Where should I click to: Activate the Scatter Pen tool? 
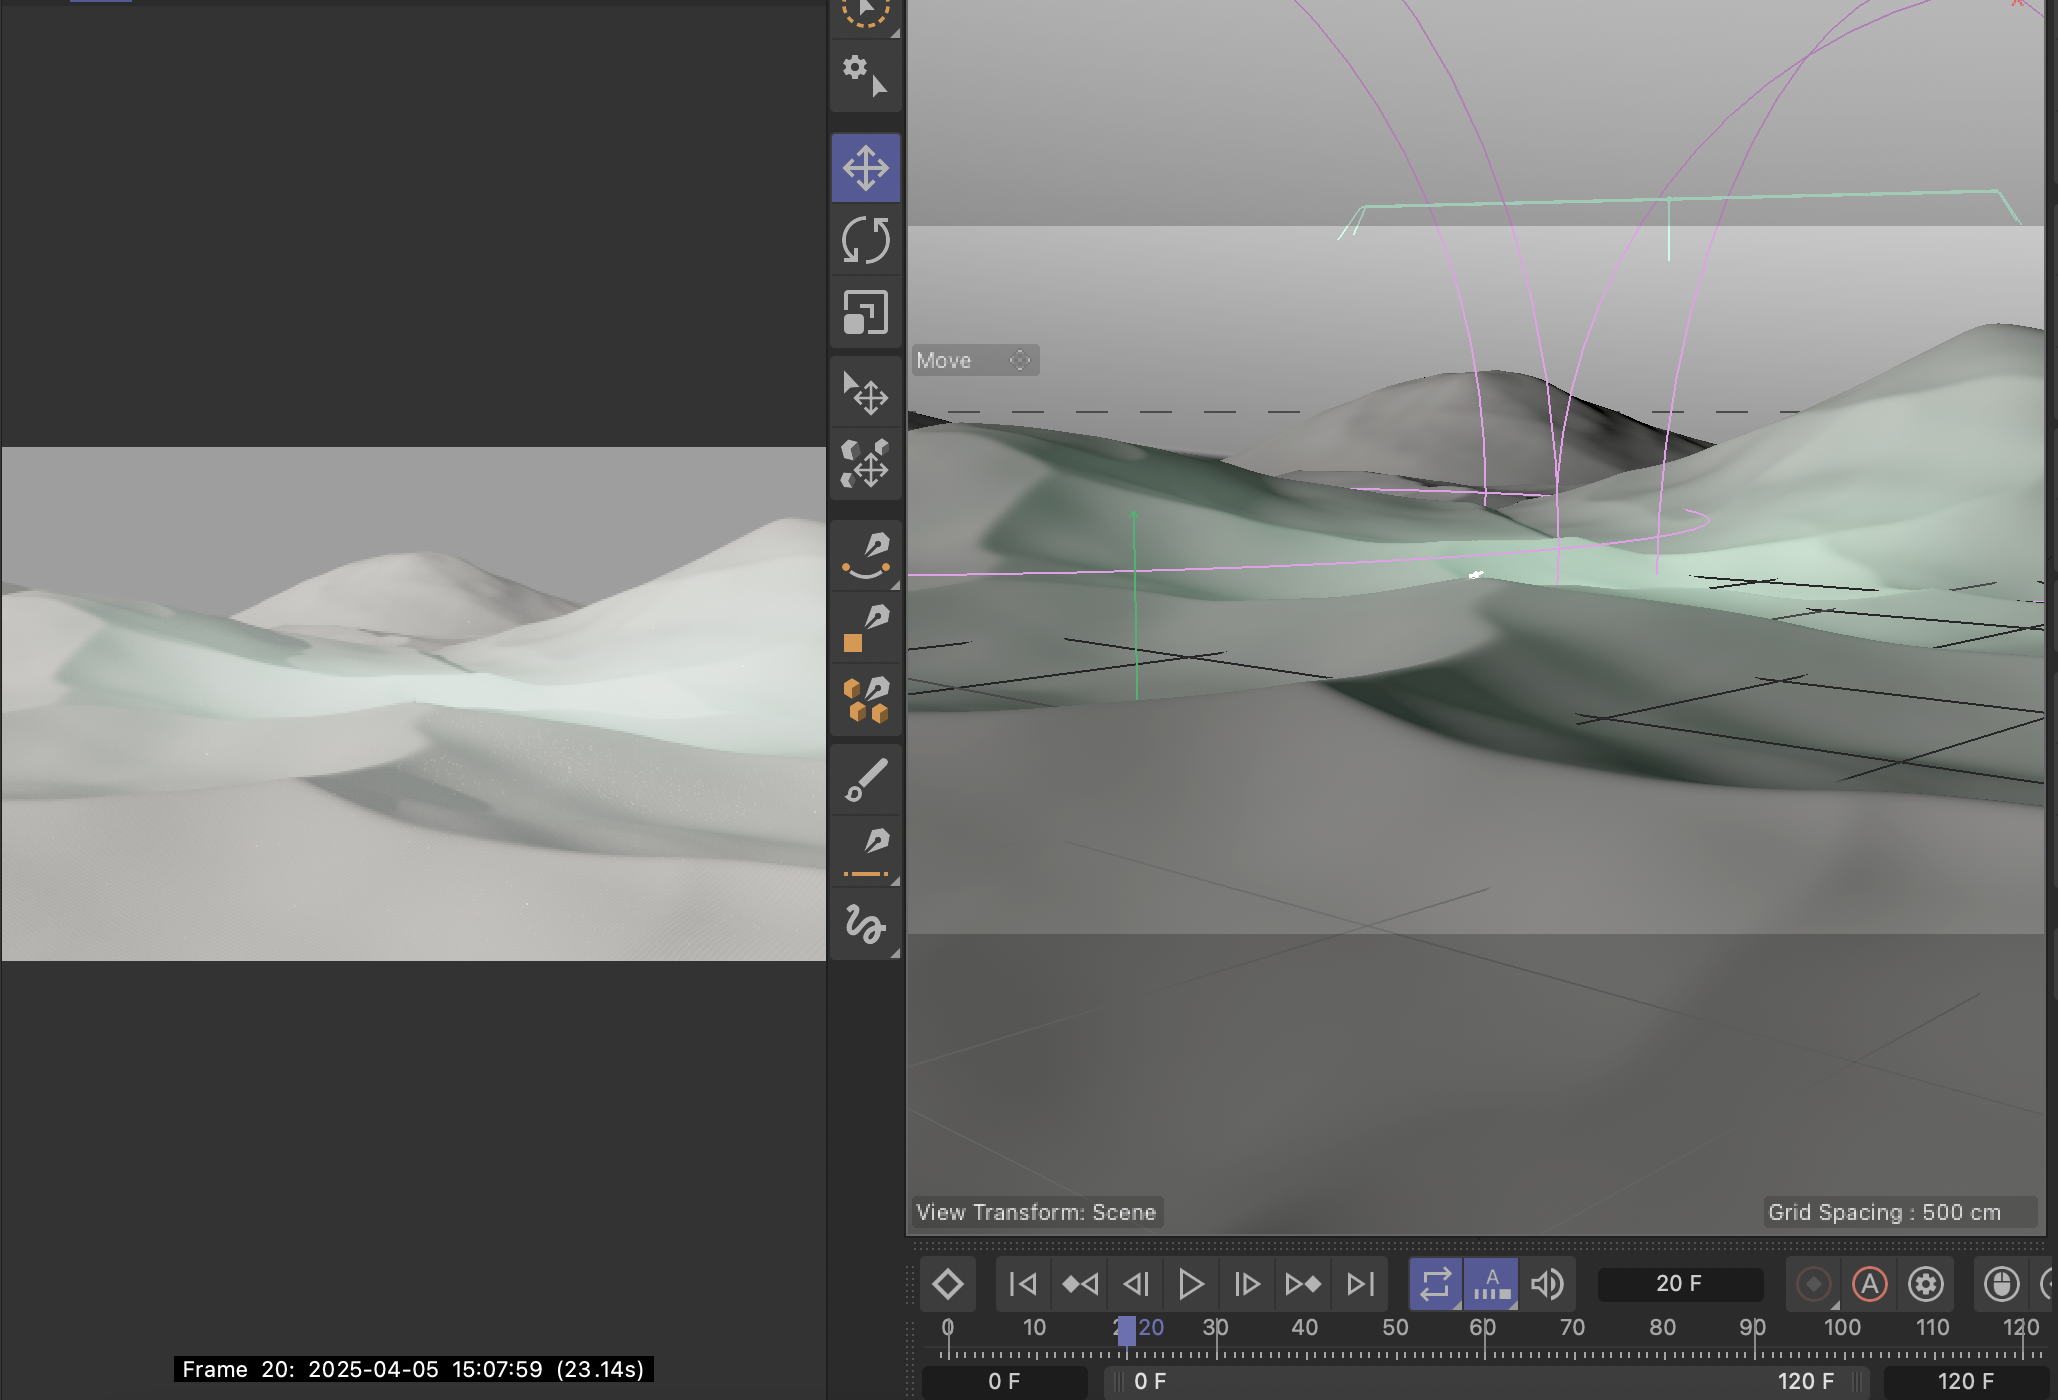[x=865, y=701]
